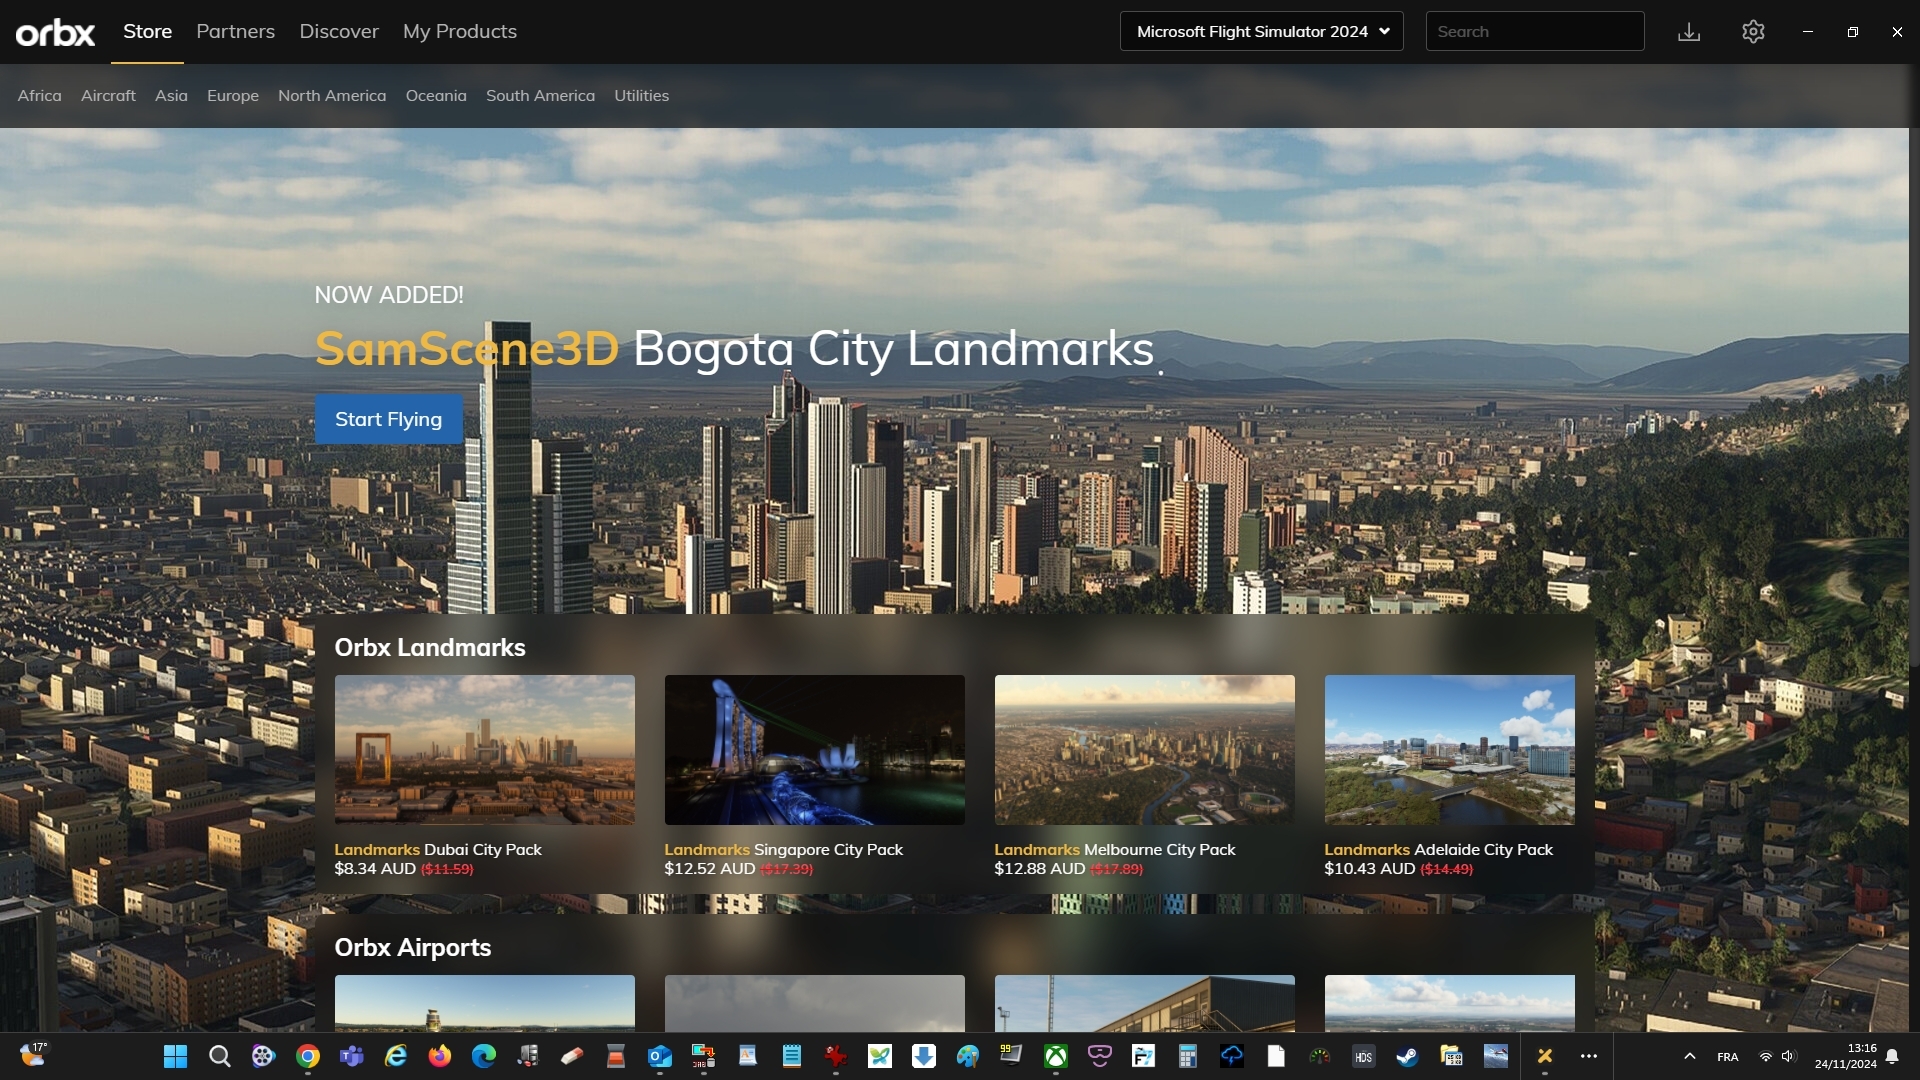1920x1080 pixels.
Task: Open the Melbourne City Pack thumbnail
Action: coord(1144,750)
